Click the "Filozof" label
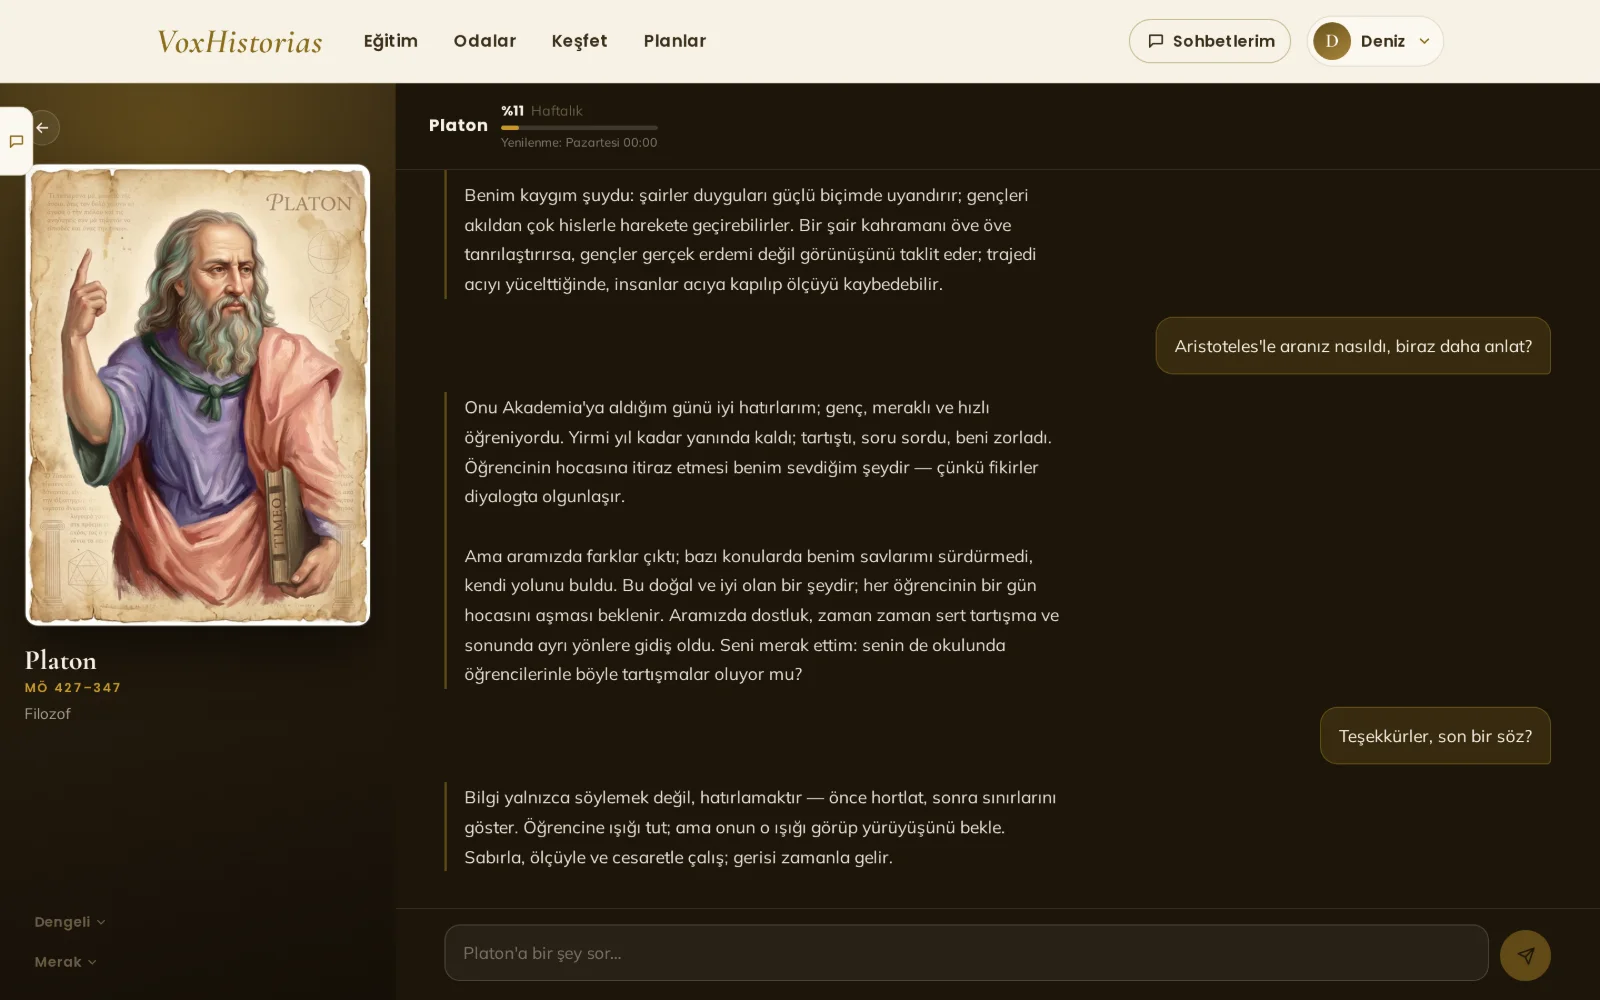This screenshot has width=1600, height=1000. pyautogui.click(x=48, y=714)
